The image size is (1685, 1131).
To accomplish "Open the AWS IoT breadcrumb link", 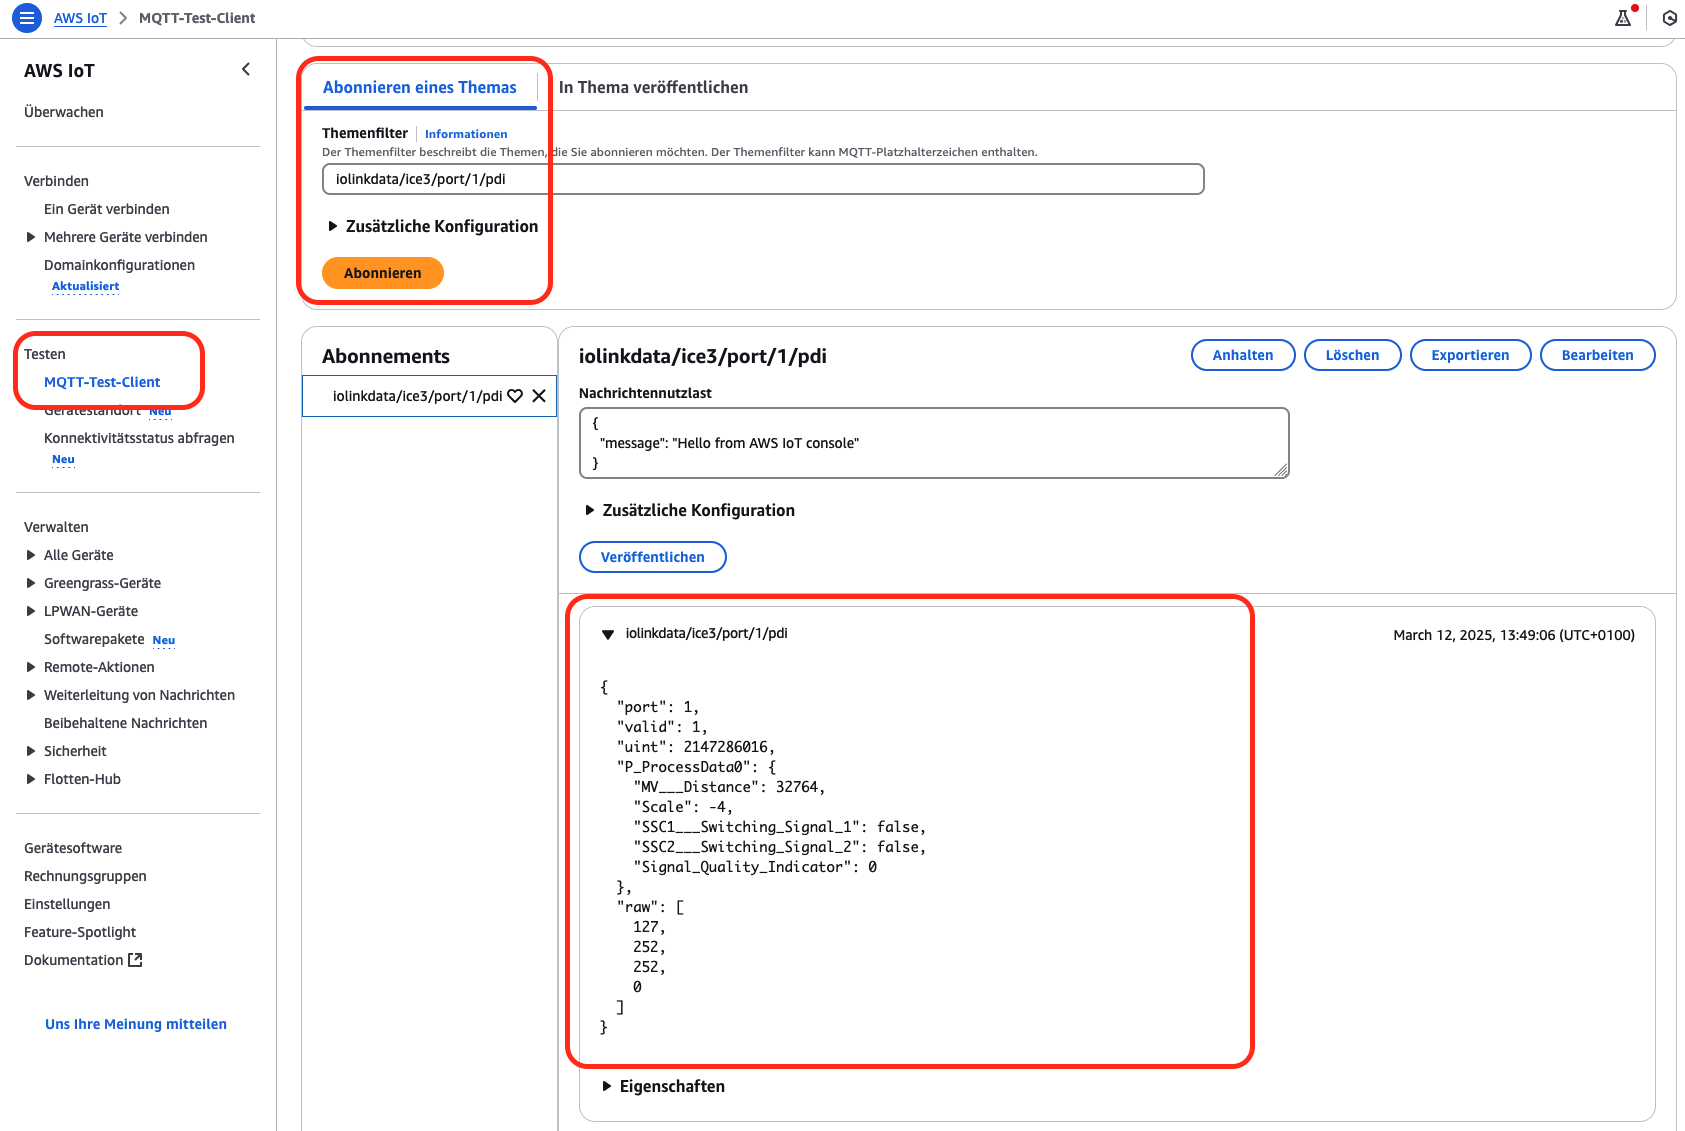I will [80, 18].
